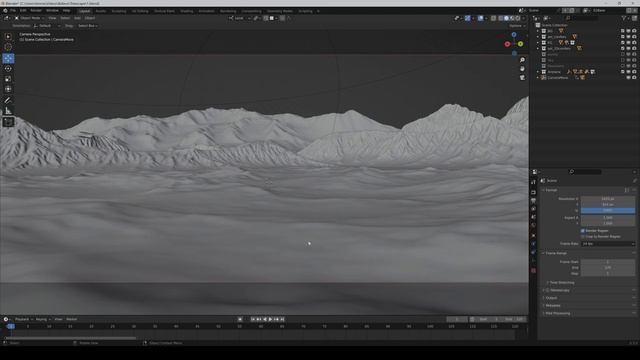
Task: Open the Edit menu
Action: [23, 11]
